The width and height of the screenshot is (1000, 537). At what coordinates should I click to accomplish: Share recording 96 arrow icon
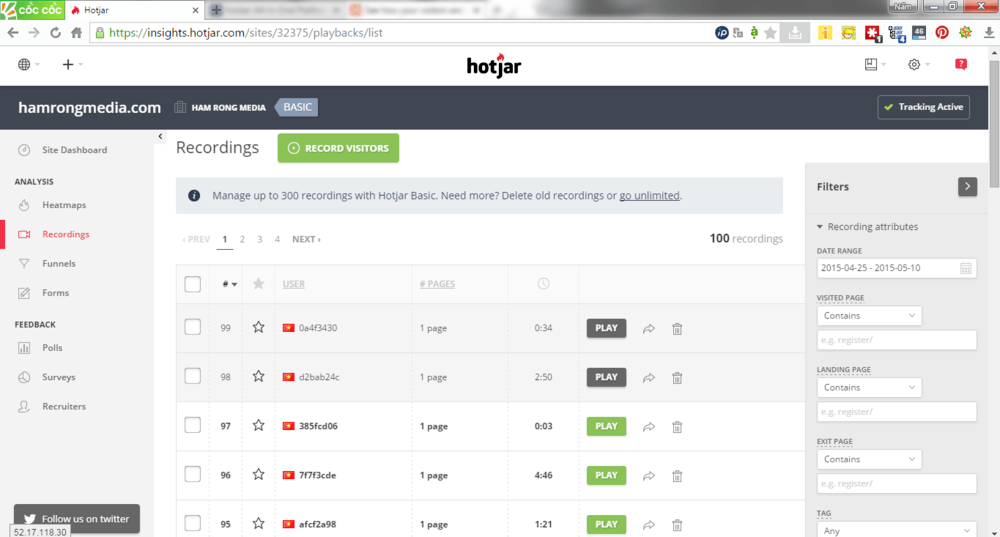649,476
